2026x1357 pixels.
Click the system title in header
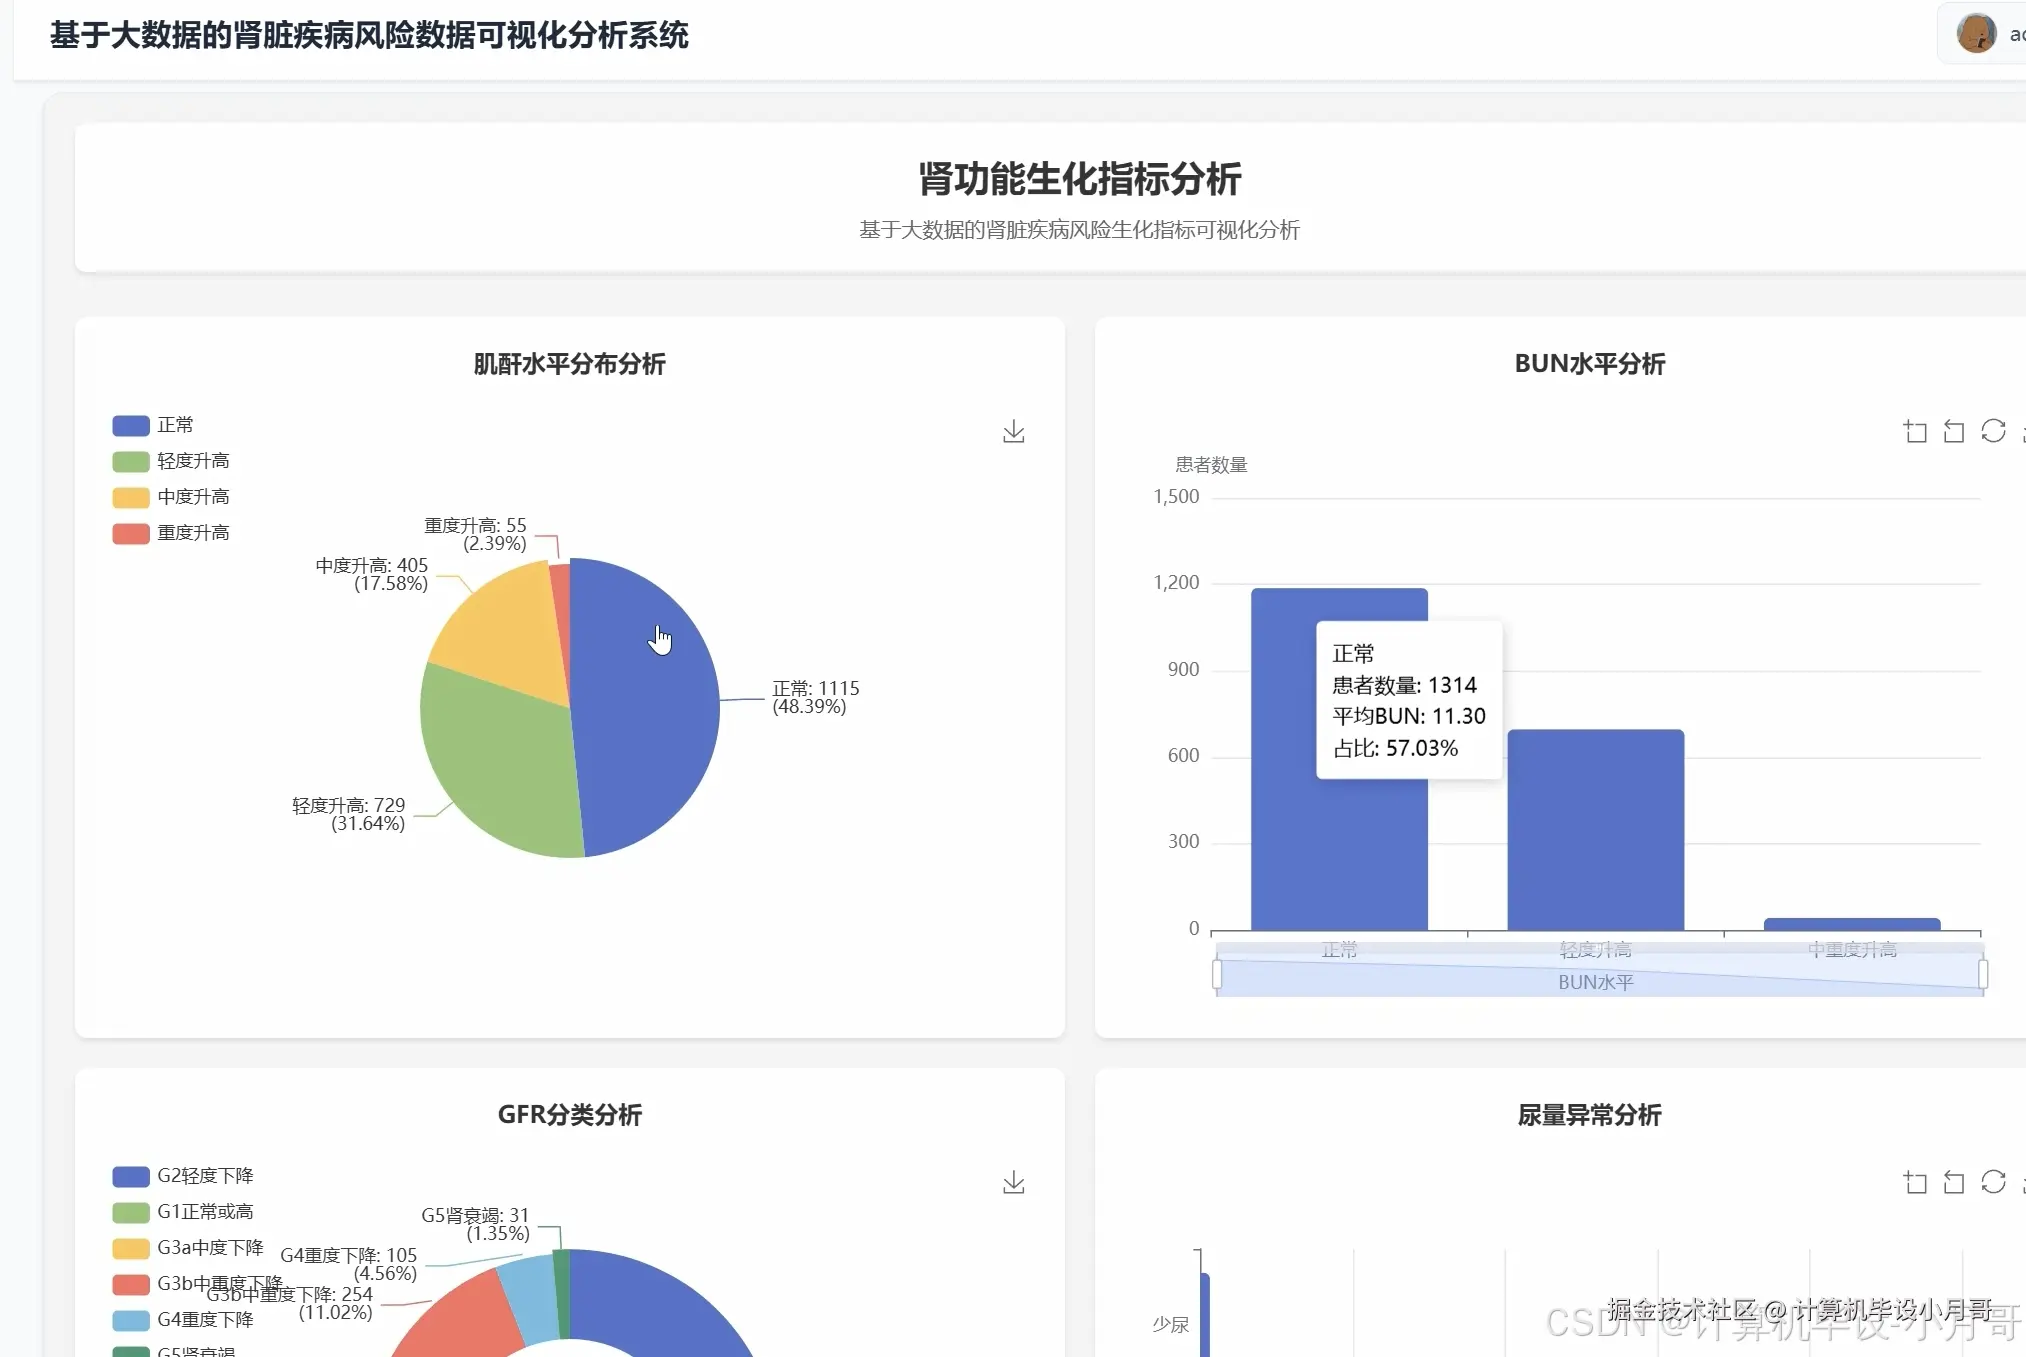coord(369,35)
